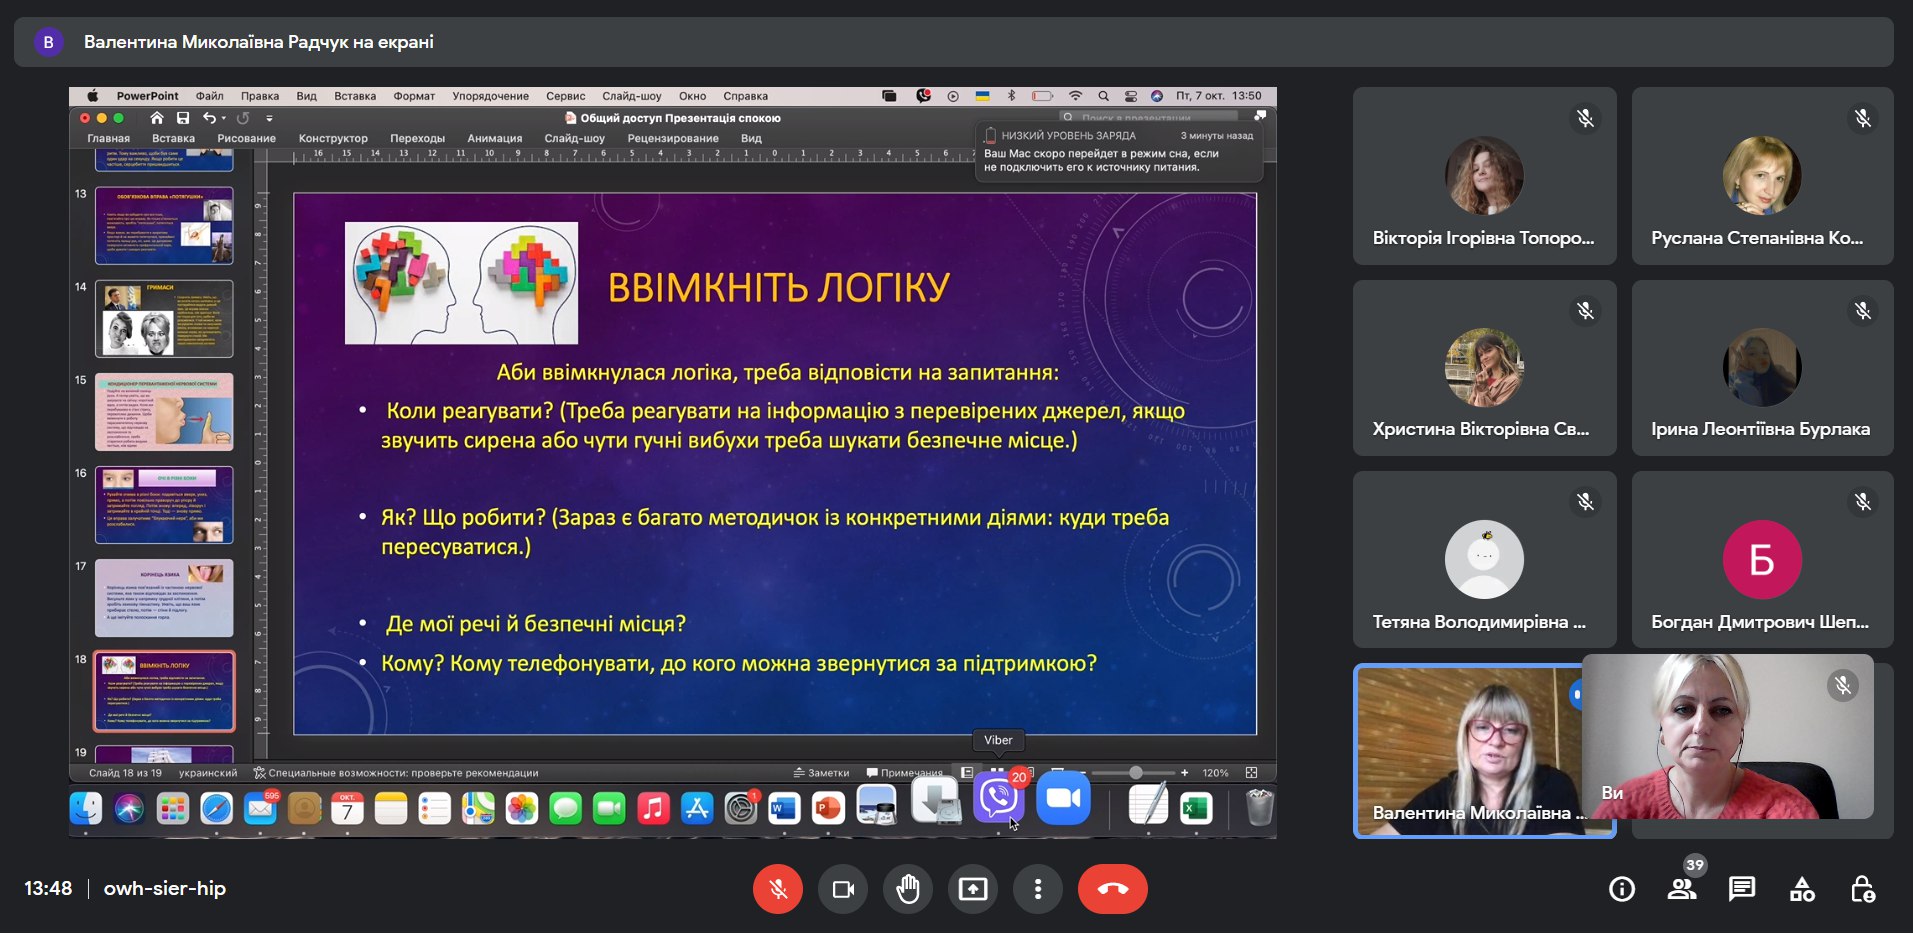
Task: Click the Вікторія Ігорівна participant tile
Action: (1484, 176)
